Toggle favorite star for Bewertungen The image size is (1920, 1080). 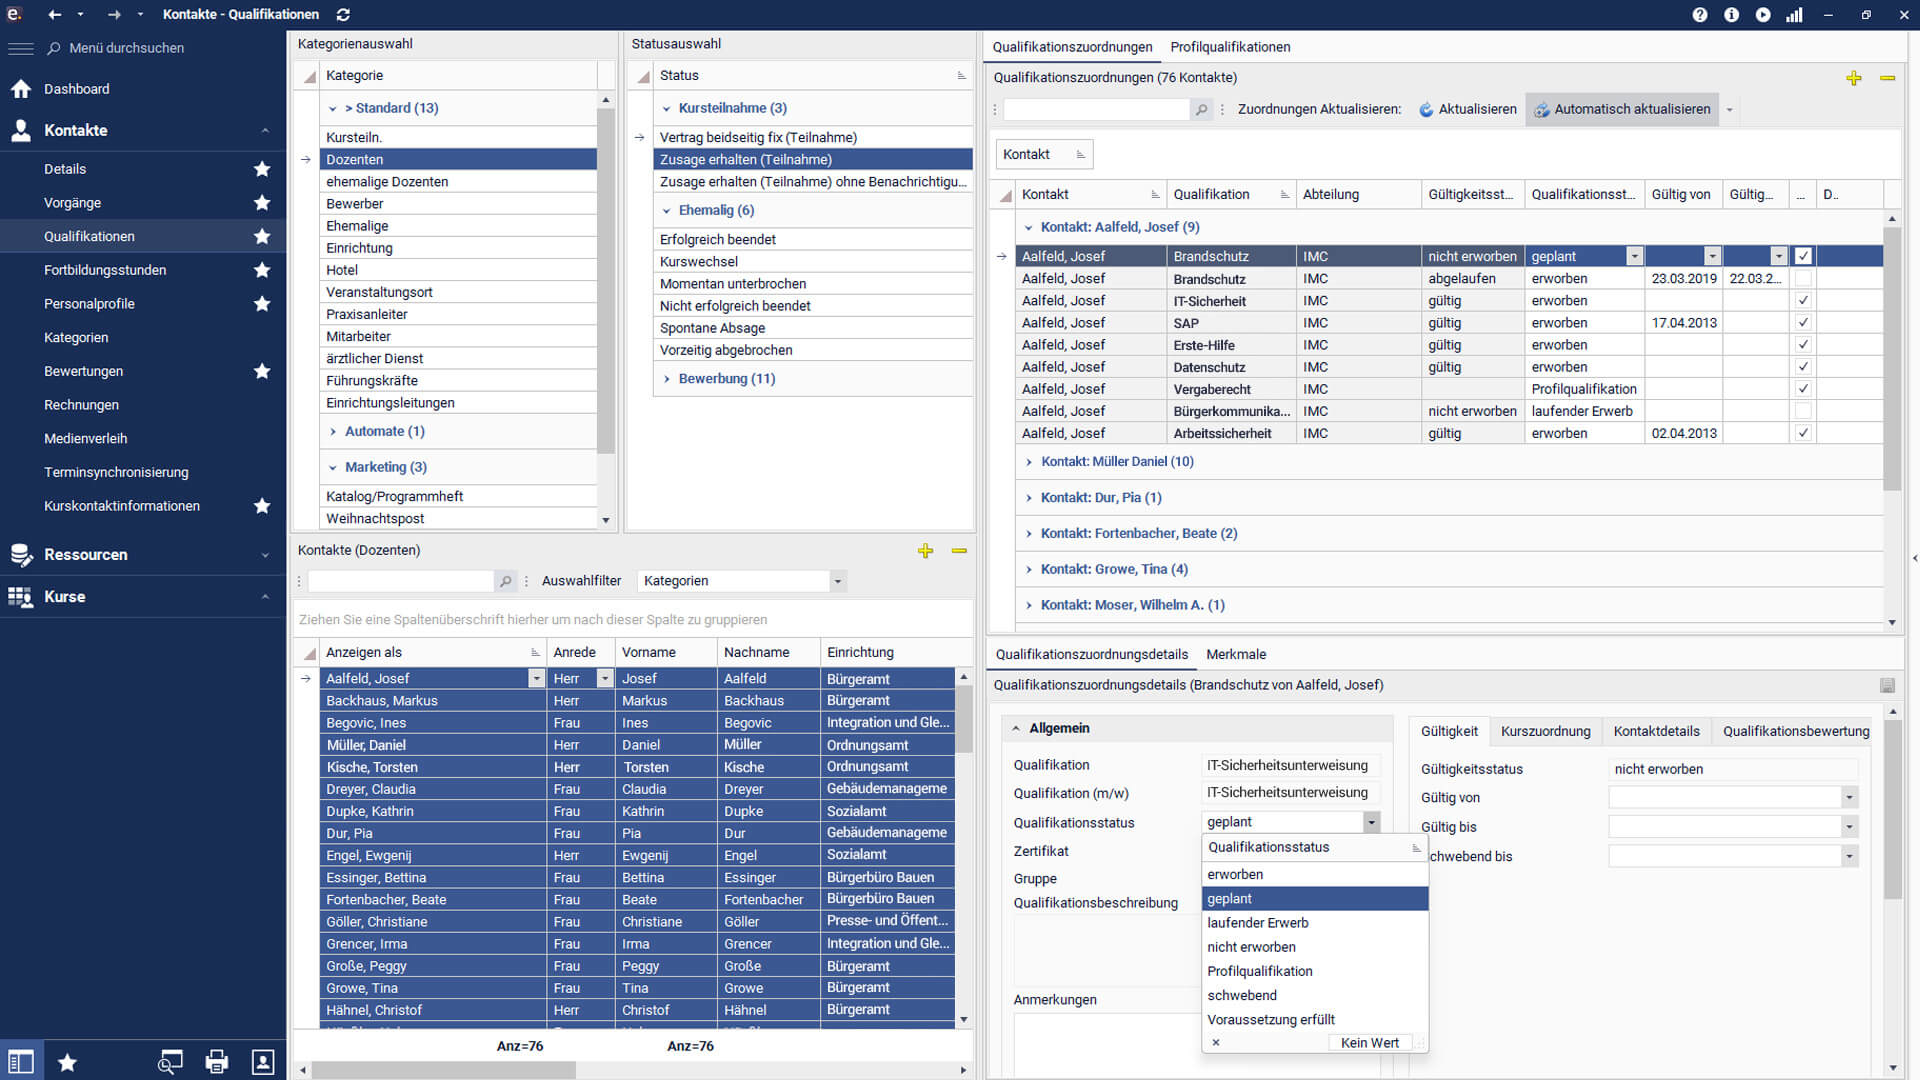262,371
